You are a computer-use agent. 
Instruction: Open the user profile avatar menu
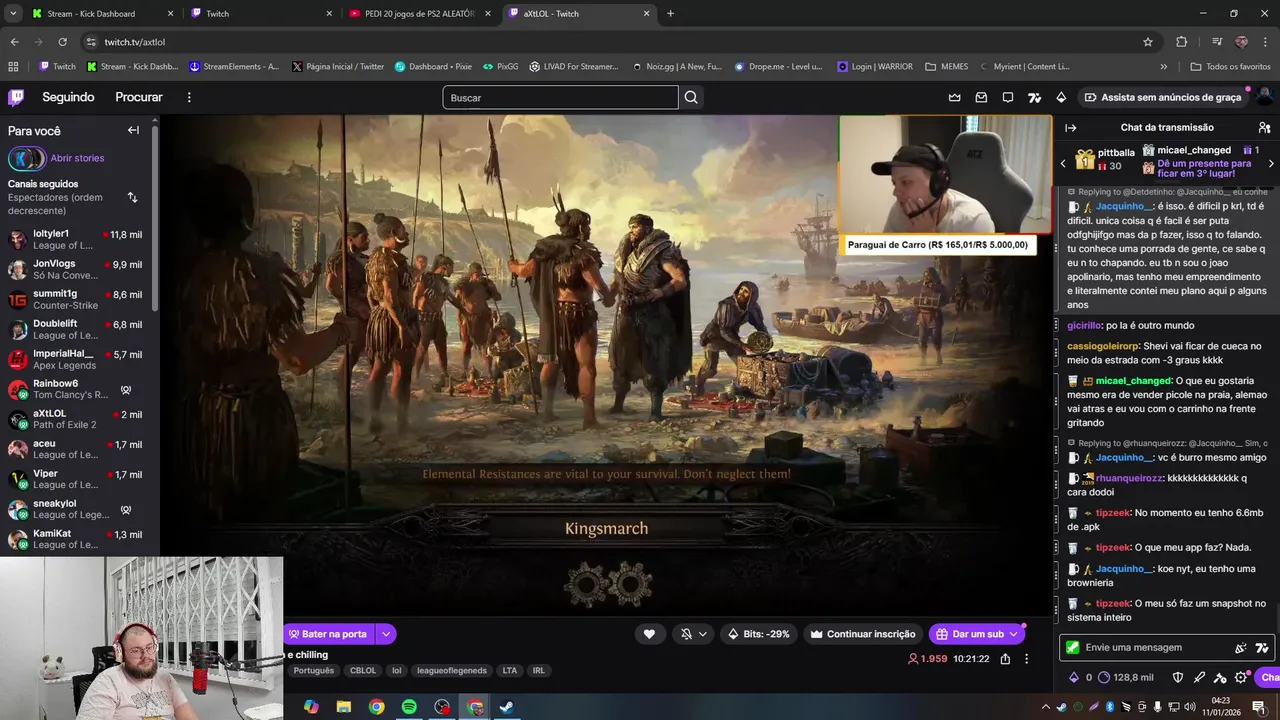pos(1265,97)
